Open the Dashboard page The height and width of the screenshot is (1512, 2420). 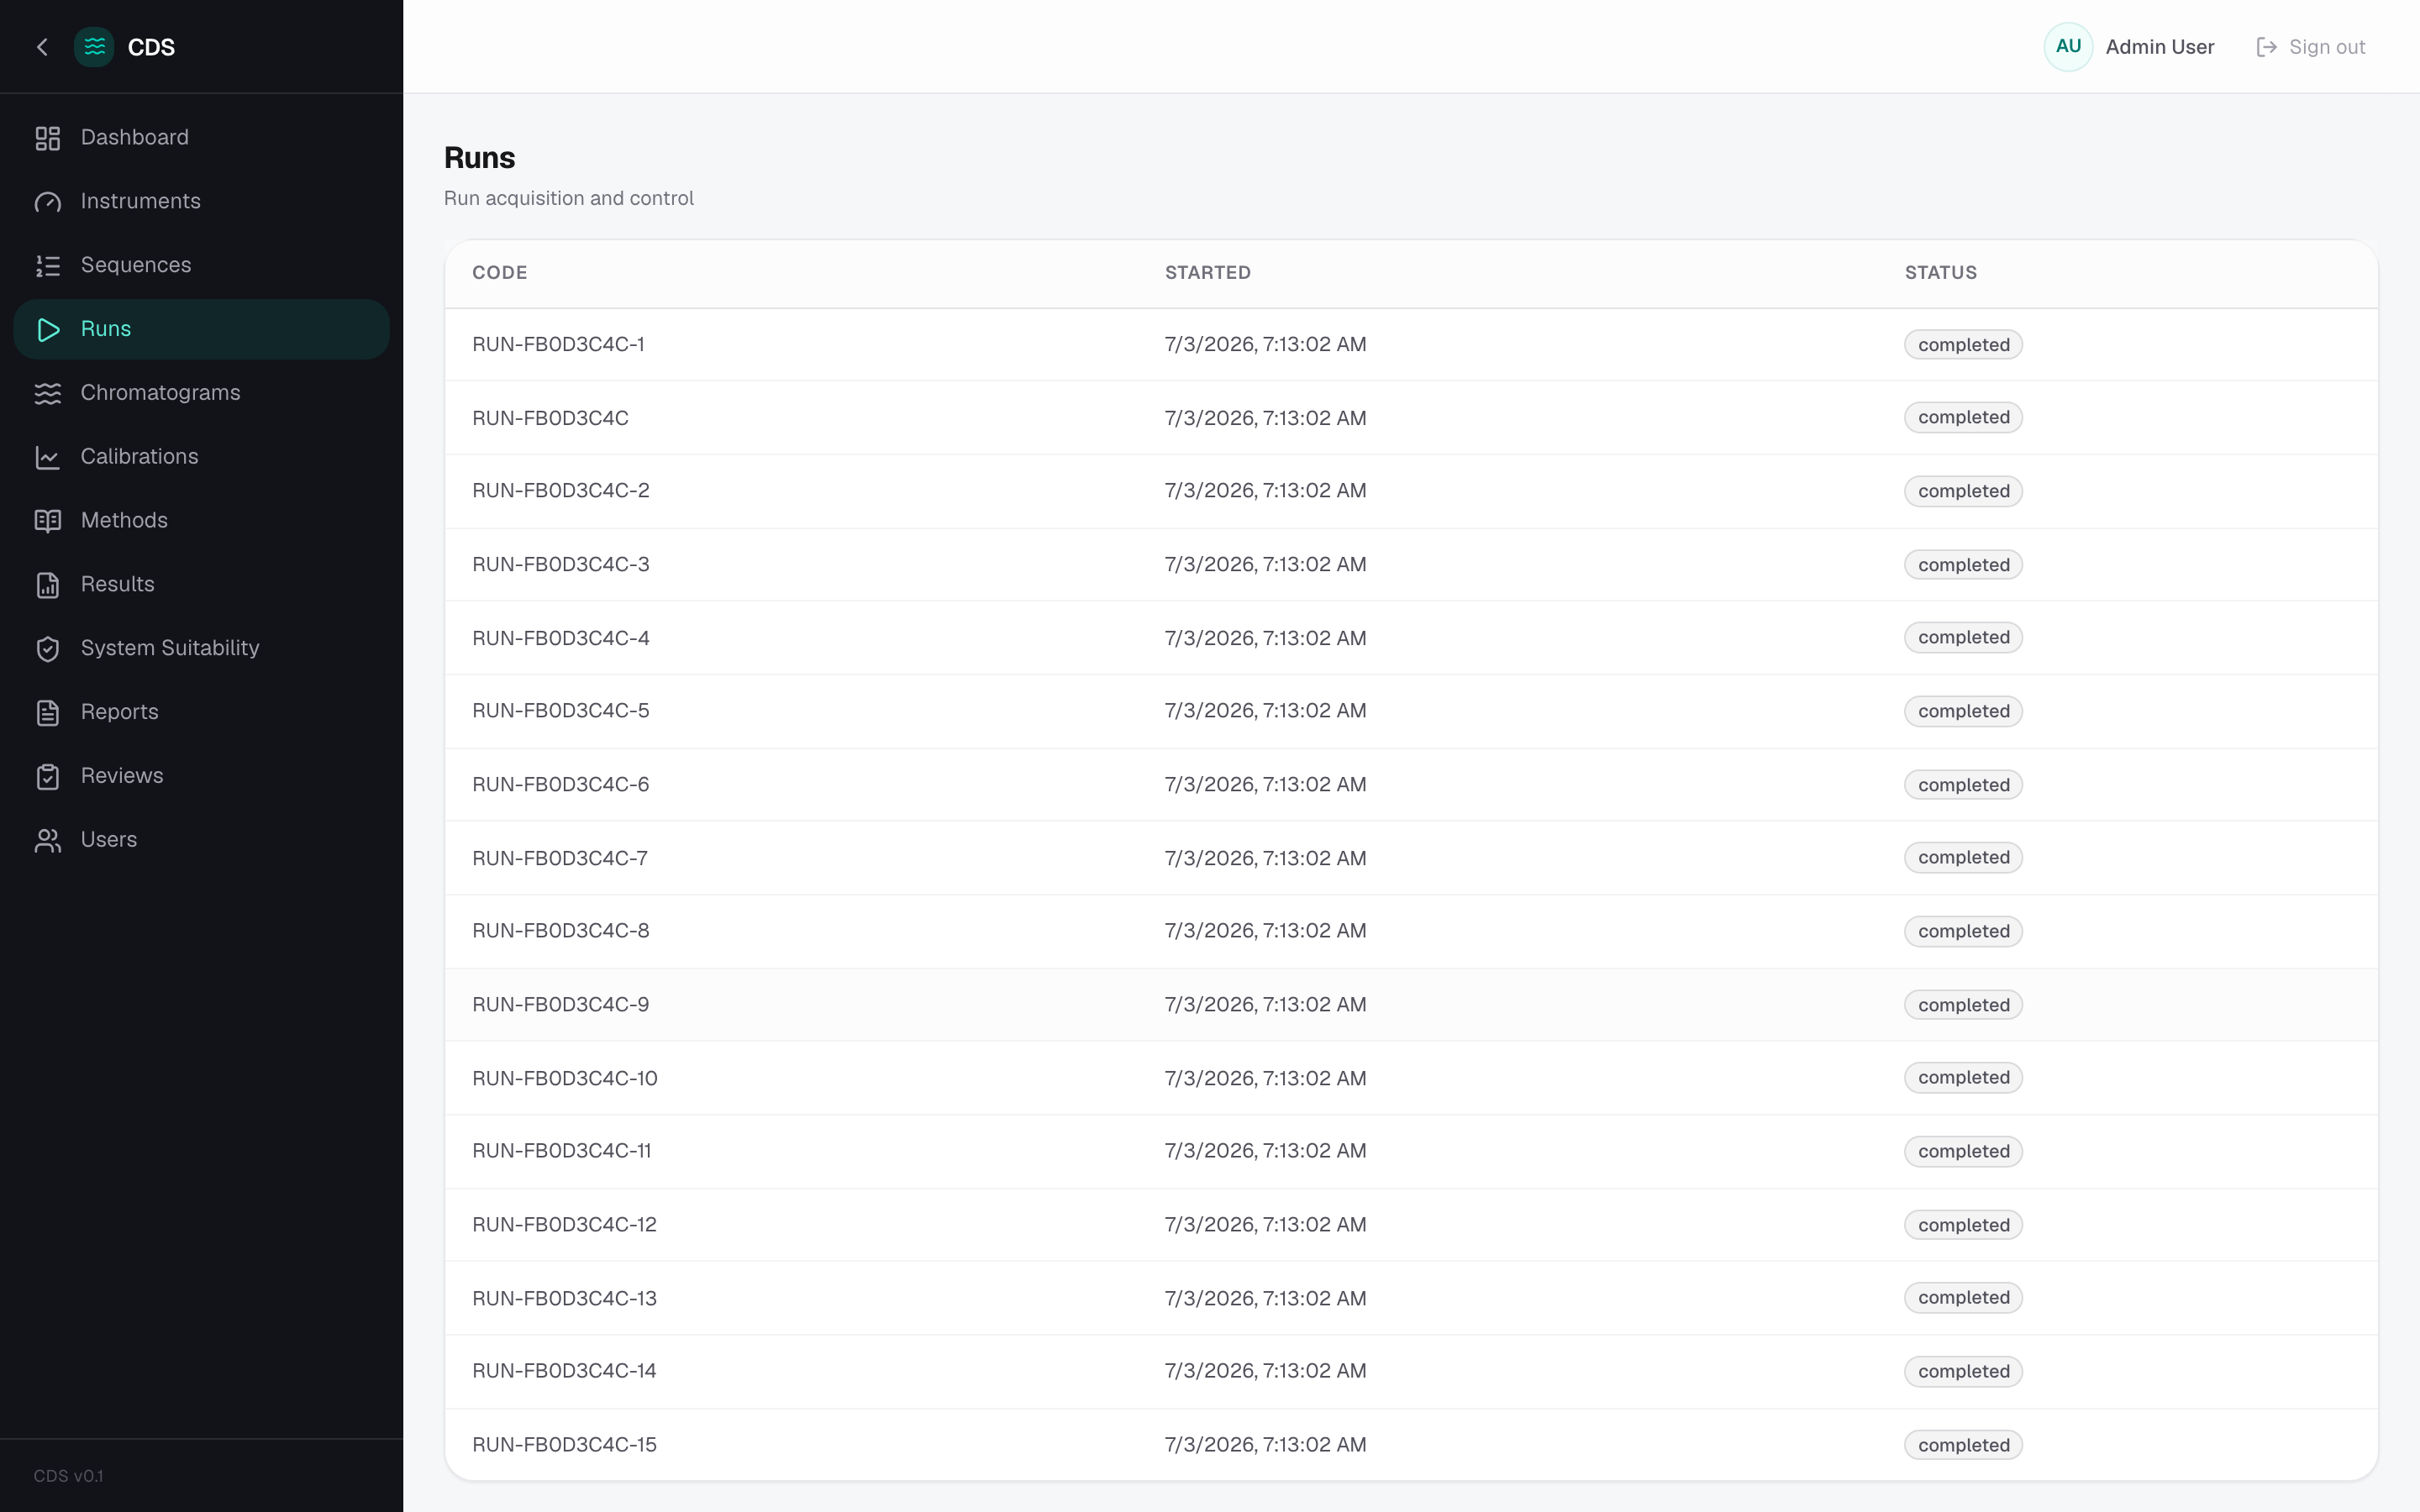point(201,138)
